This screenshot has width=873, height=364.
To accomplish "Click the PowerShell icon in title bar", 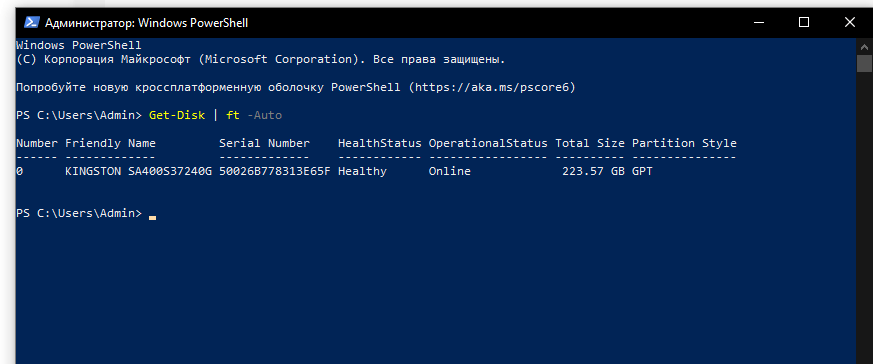I will [31, 23].
